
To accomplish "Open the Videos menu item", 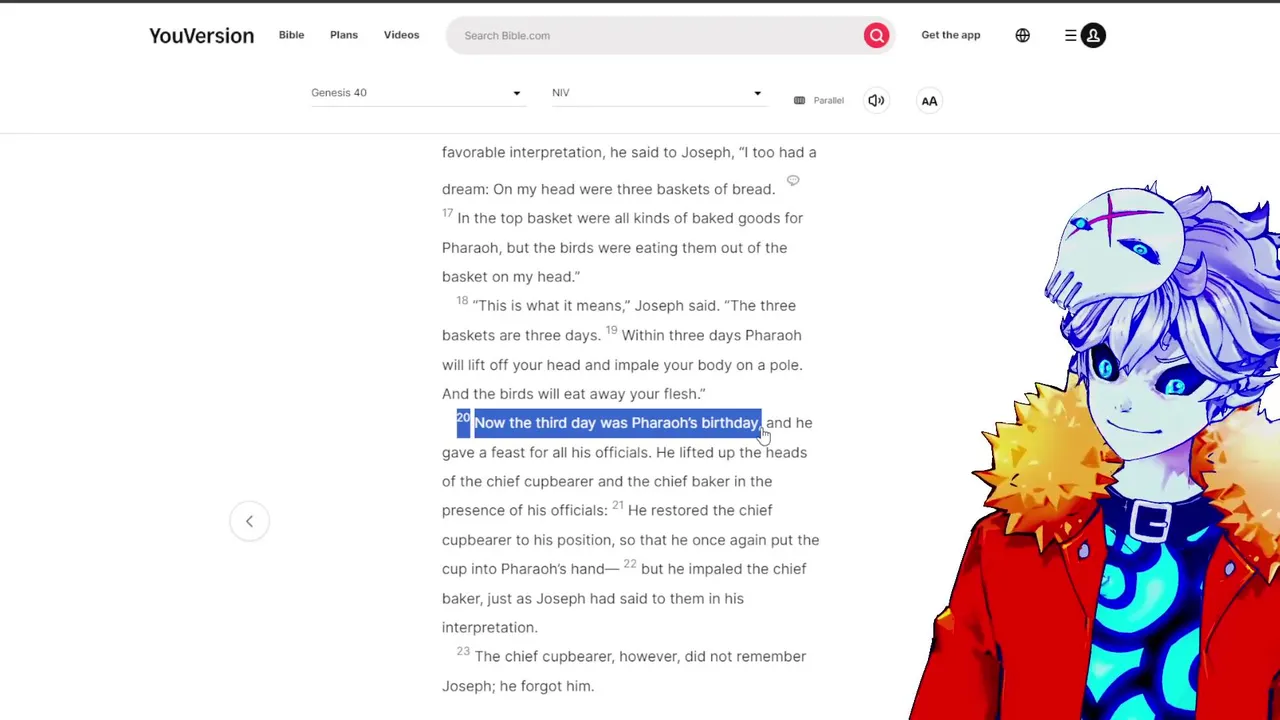I will tap(401, 35).
